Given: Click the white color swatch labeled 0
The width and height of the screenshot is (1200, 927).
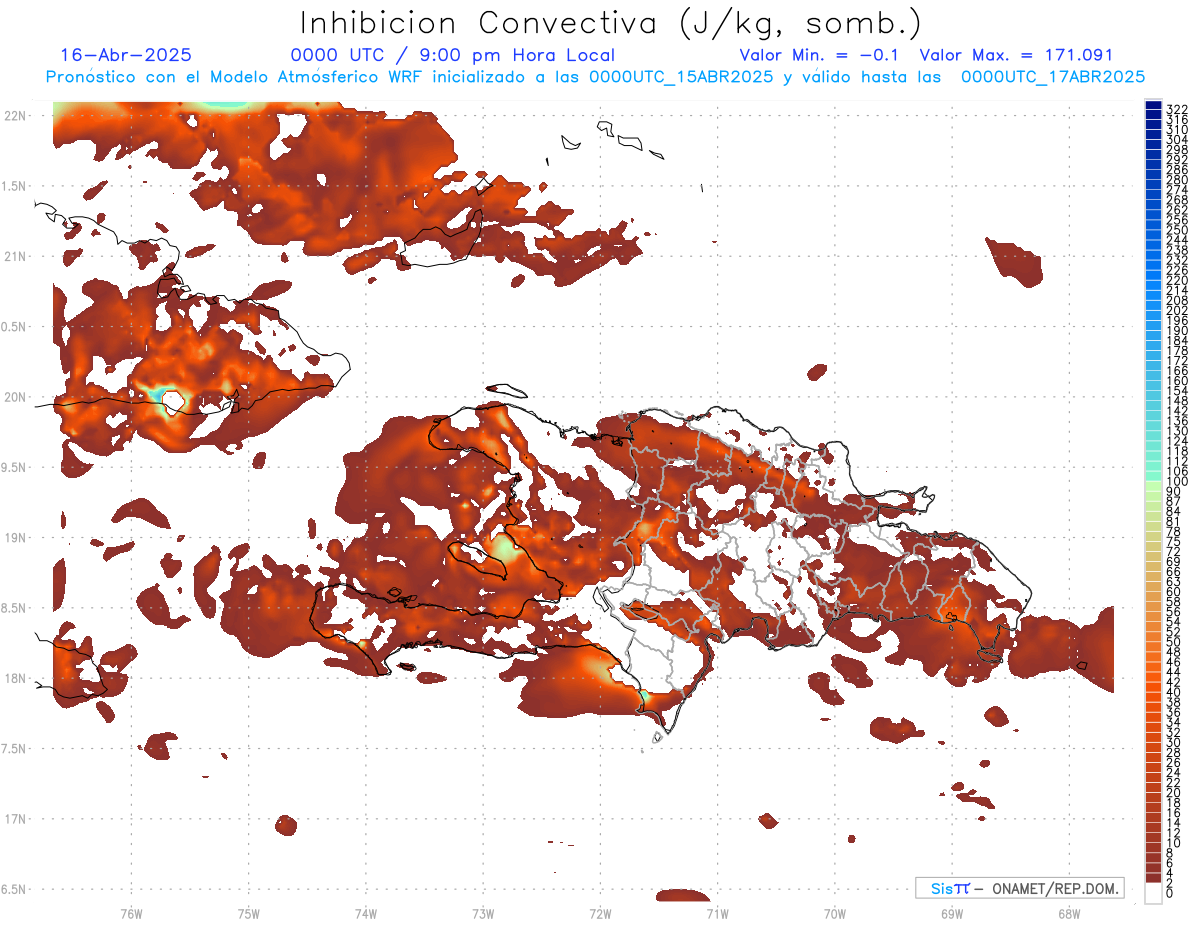Looking at the screenshot, I should point(1153,891).
